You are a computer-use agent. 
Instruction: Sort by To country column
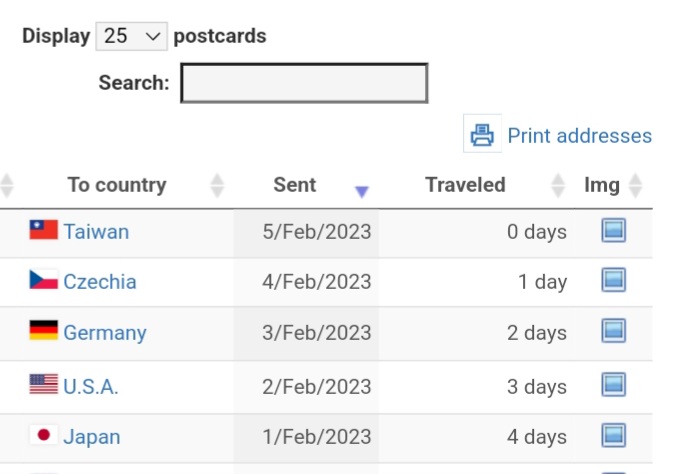[117, 185]
